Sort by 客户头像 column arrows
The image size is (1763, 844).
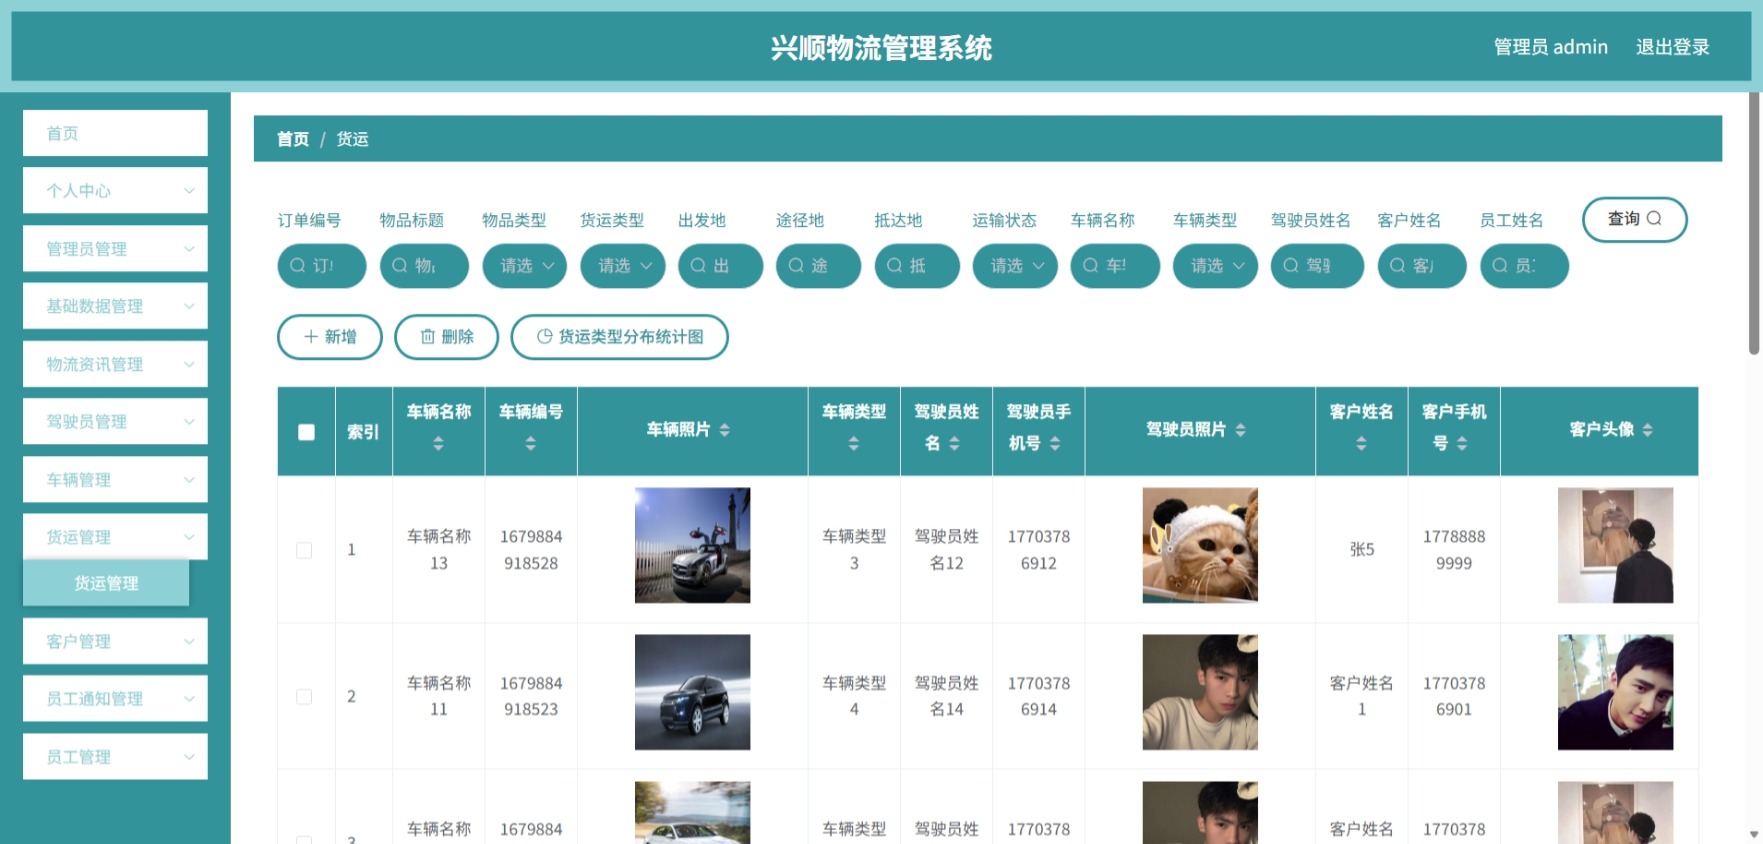tap(1648, 430)
